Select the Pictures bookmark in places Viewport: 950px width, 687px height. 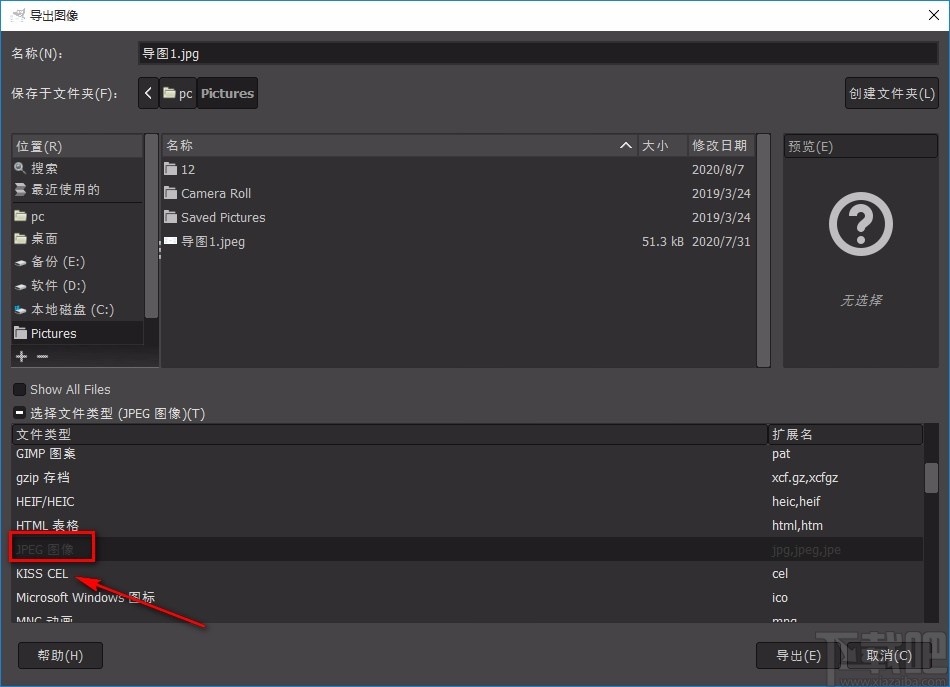(x=77, y=333)
